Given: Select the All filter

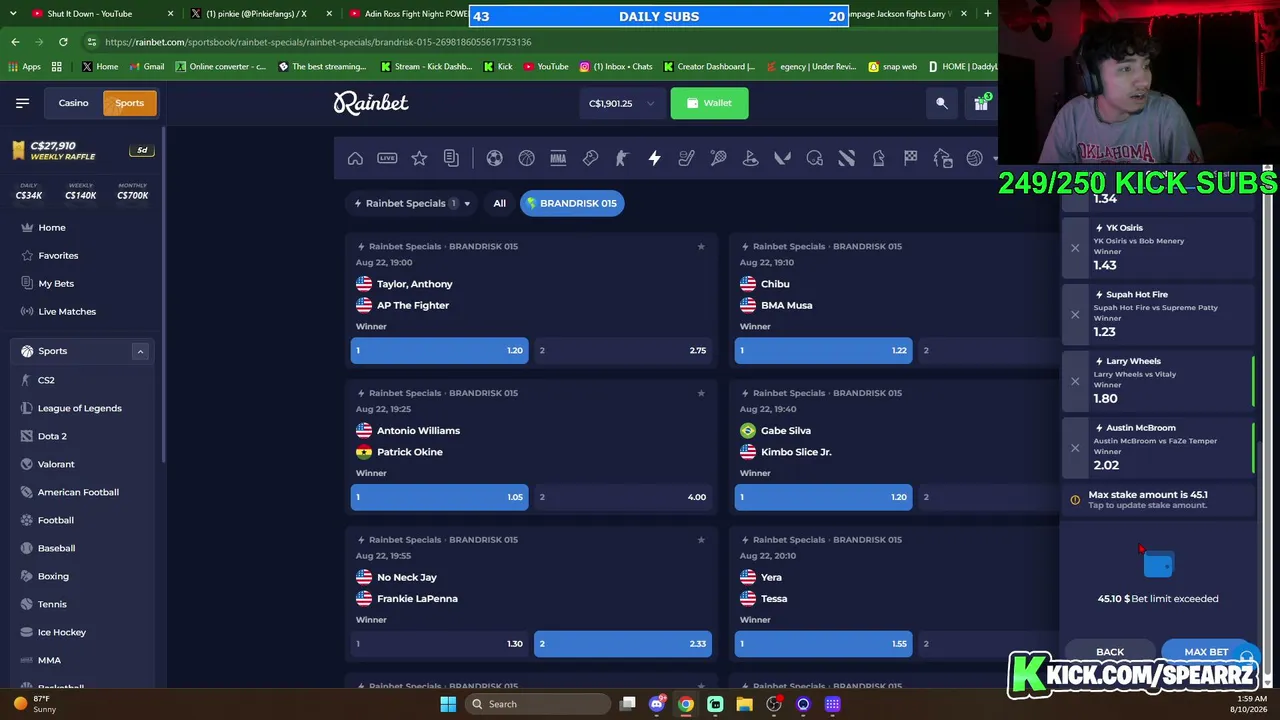Looking at the screenshot, I should point(499,203).
